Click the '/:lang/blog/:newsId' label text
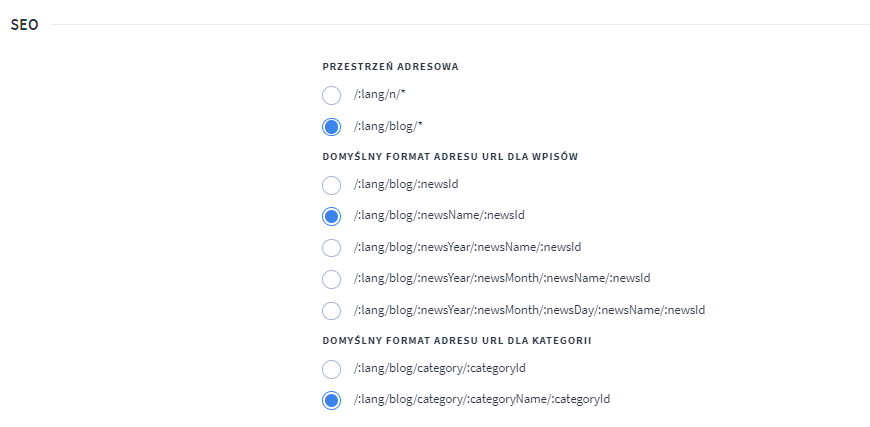The width and height of the screenshot is (870, 427). pyautogui.click(x=406, y=184)
